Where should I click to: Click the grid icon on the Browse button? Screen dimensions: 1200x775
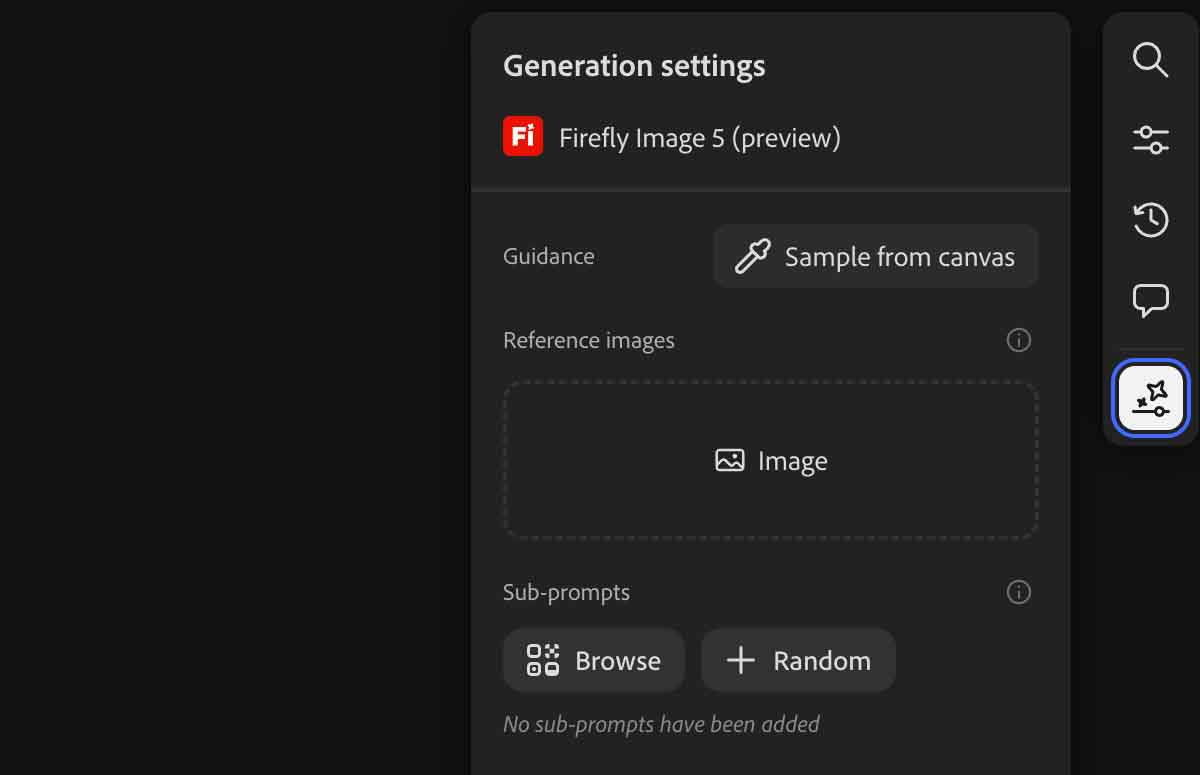click(x=543, y=660)
